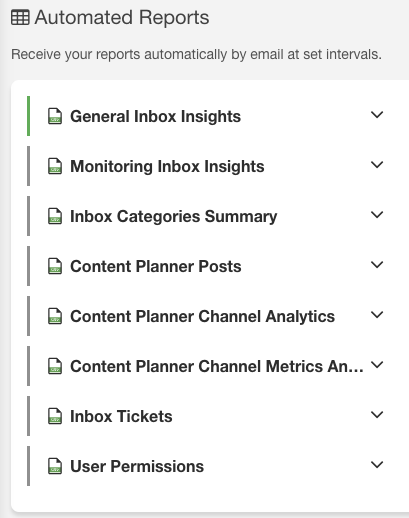Click the CSV icon beside Inbox Tickets

[x=55, y=416]
